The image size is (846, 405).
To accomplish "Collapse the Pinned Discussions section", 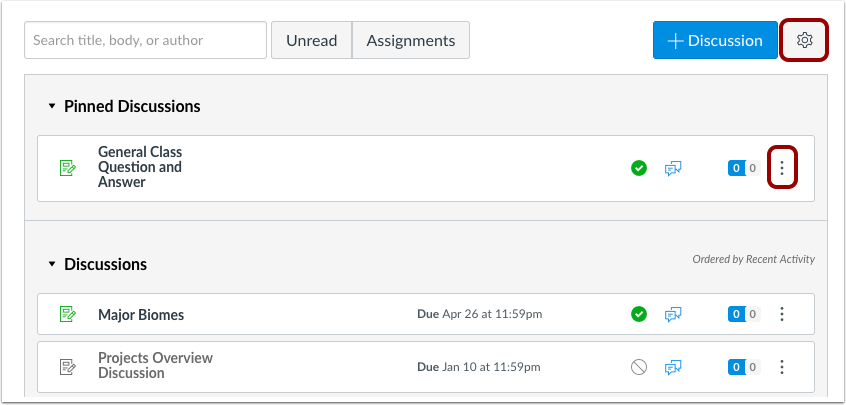I will [x=52, y=106].
